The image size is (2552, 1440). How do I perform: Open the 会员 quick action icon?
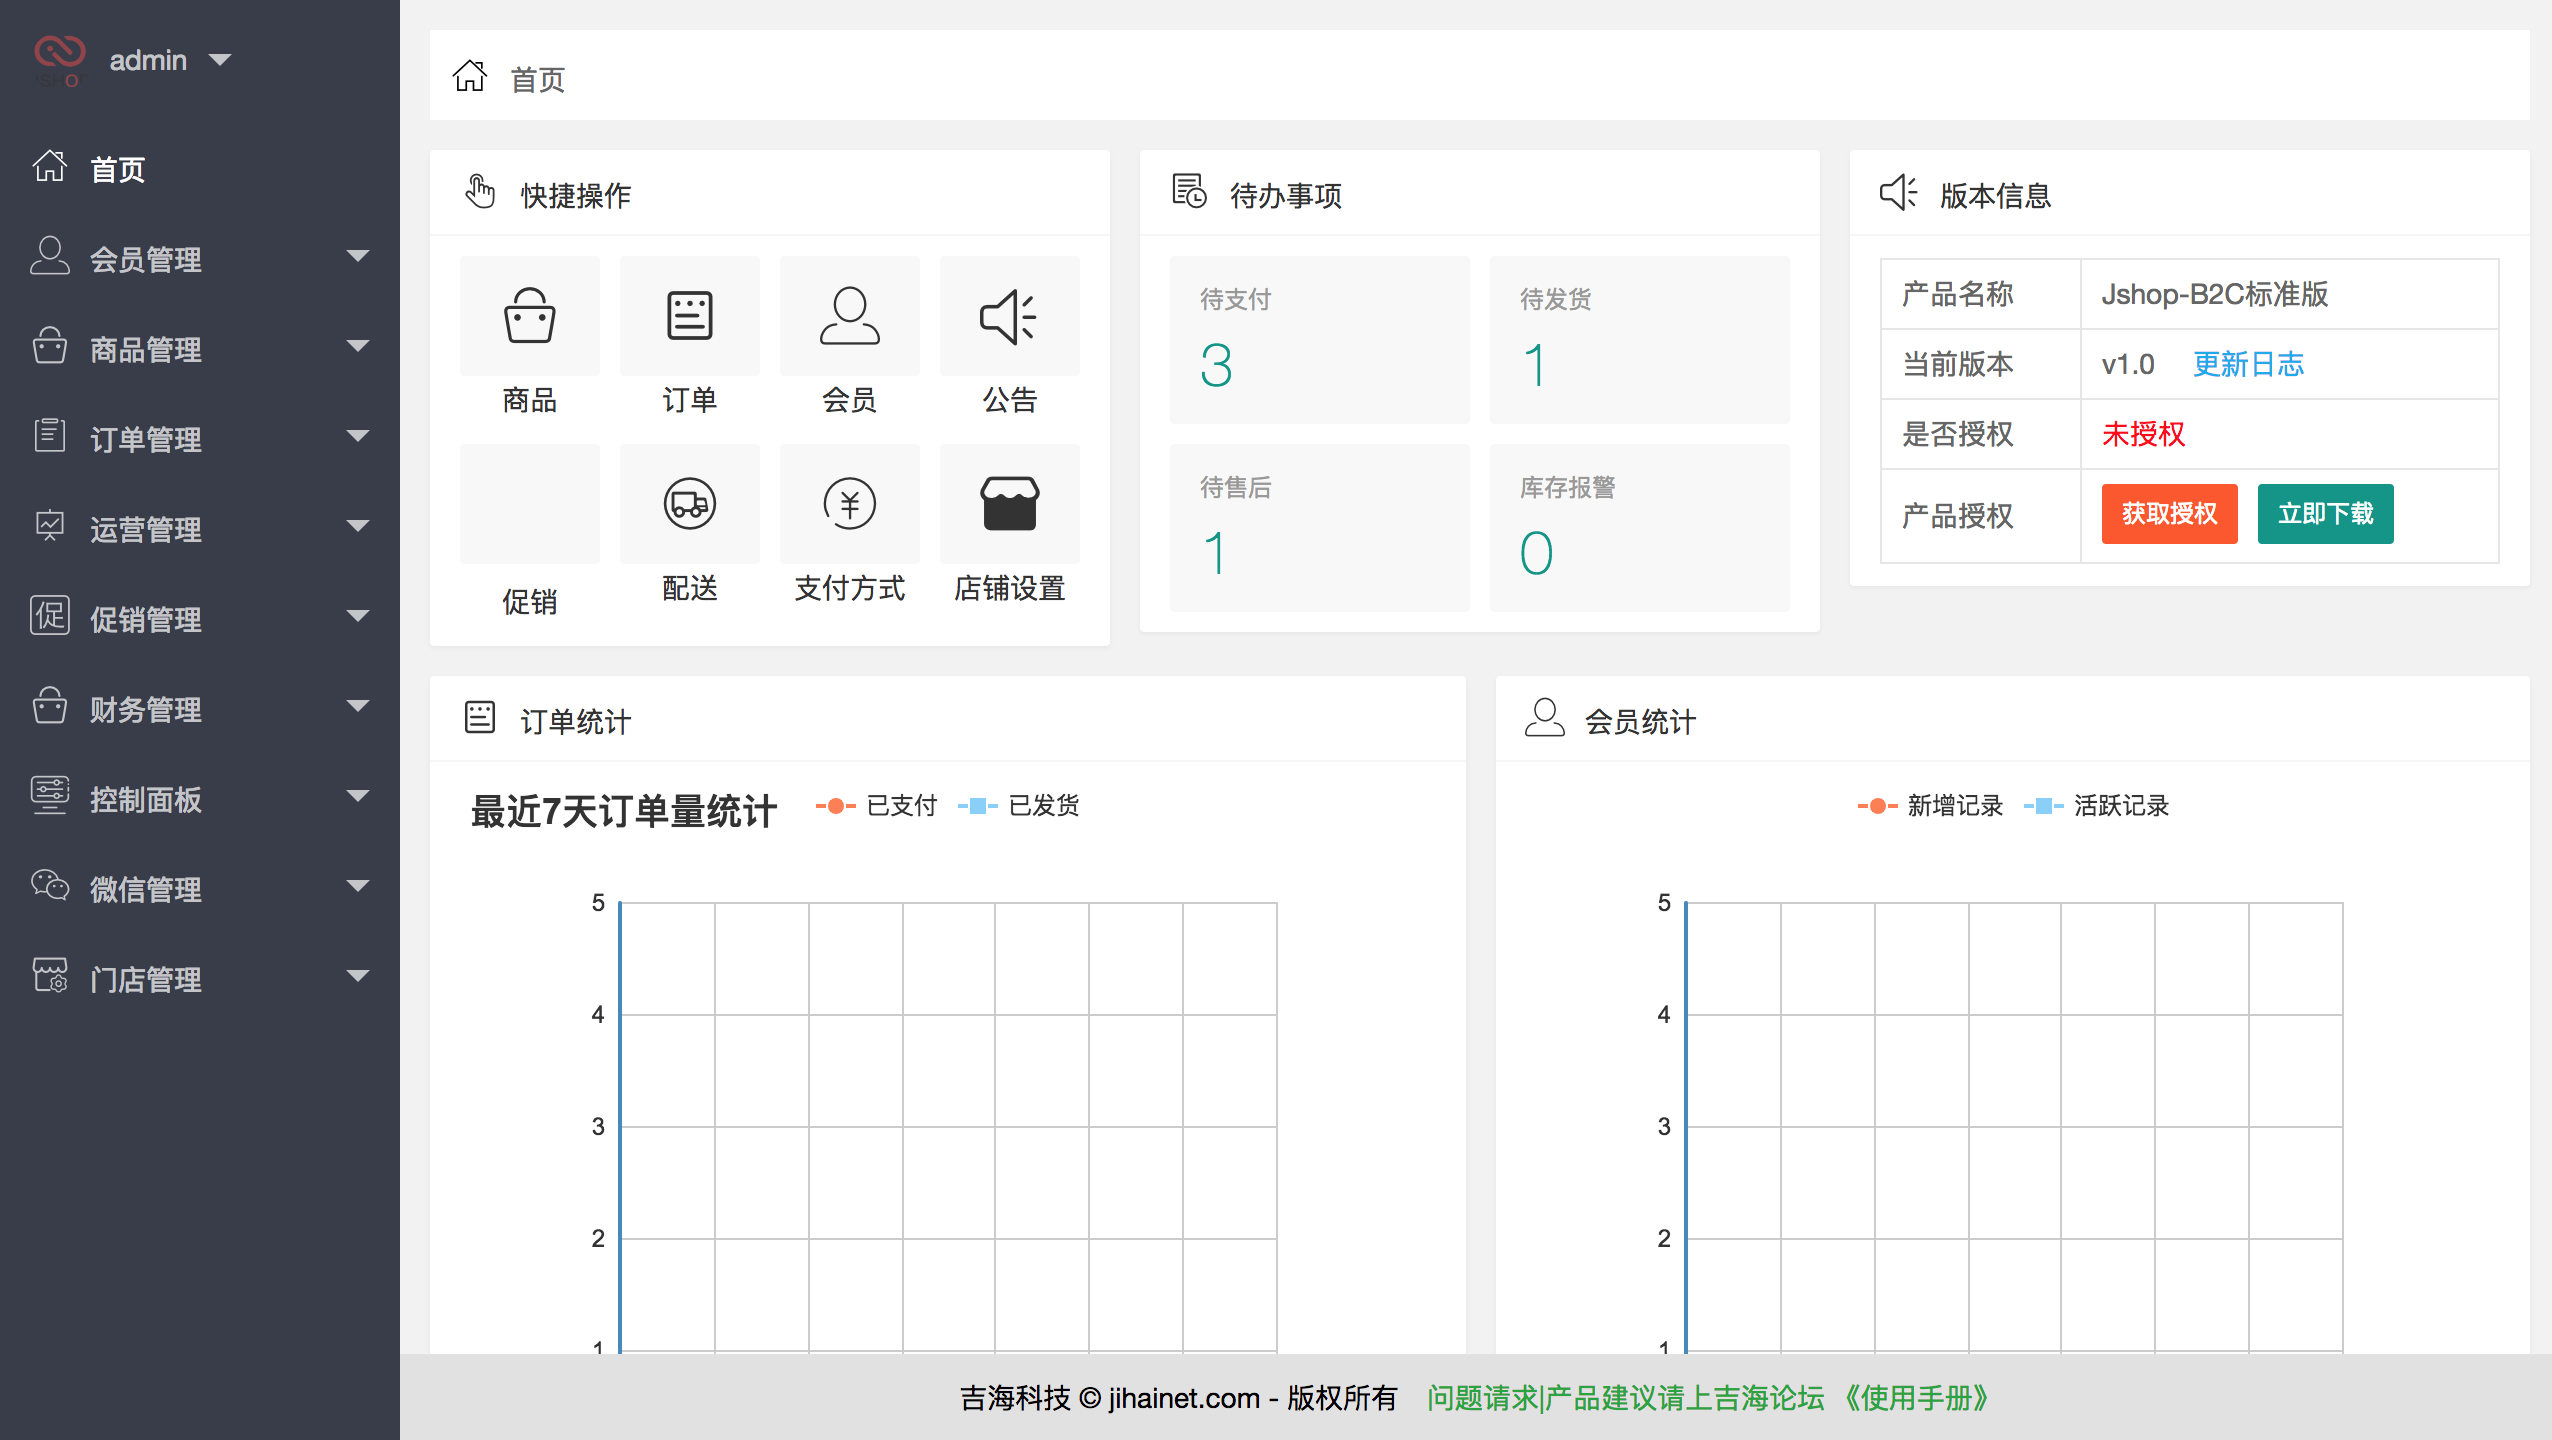tap(849, 317)
